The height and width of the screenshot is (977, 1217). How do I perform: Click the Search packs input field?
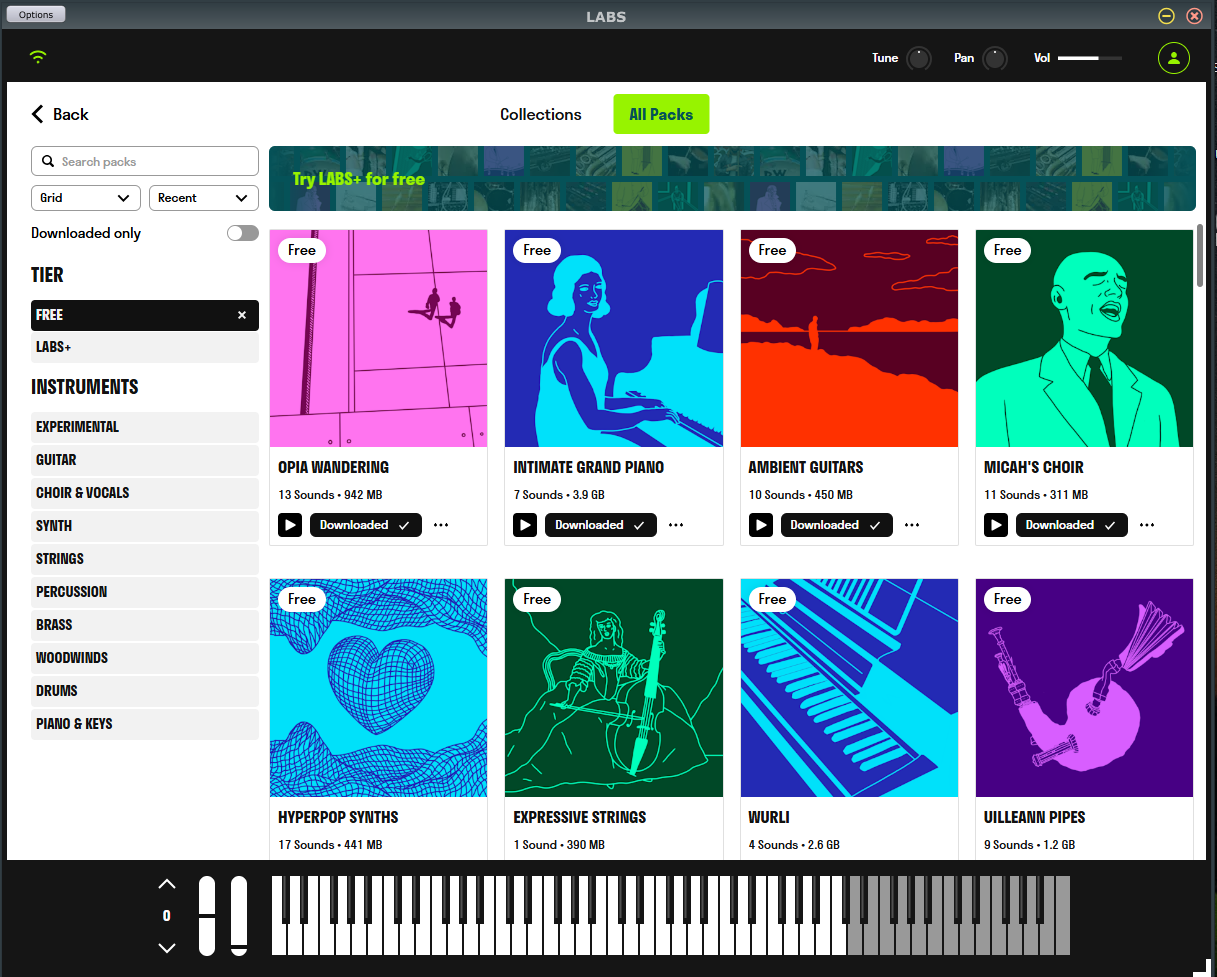[x=145, y=161]
